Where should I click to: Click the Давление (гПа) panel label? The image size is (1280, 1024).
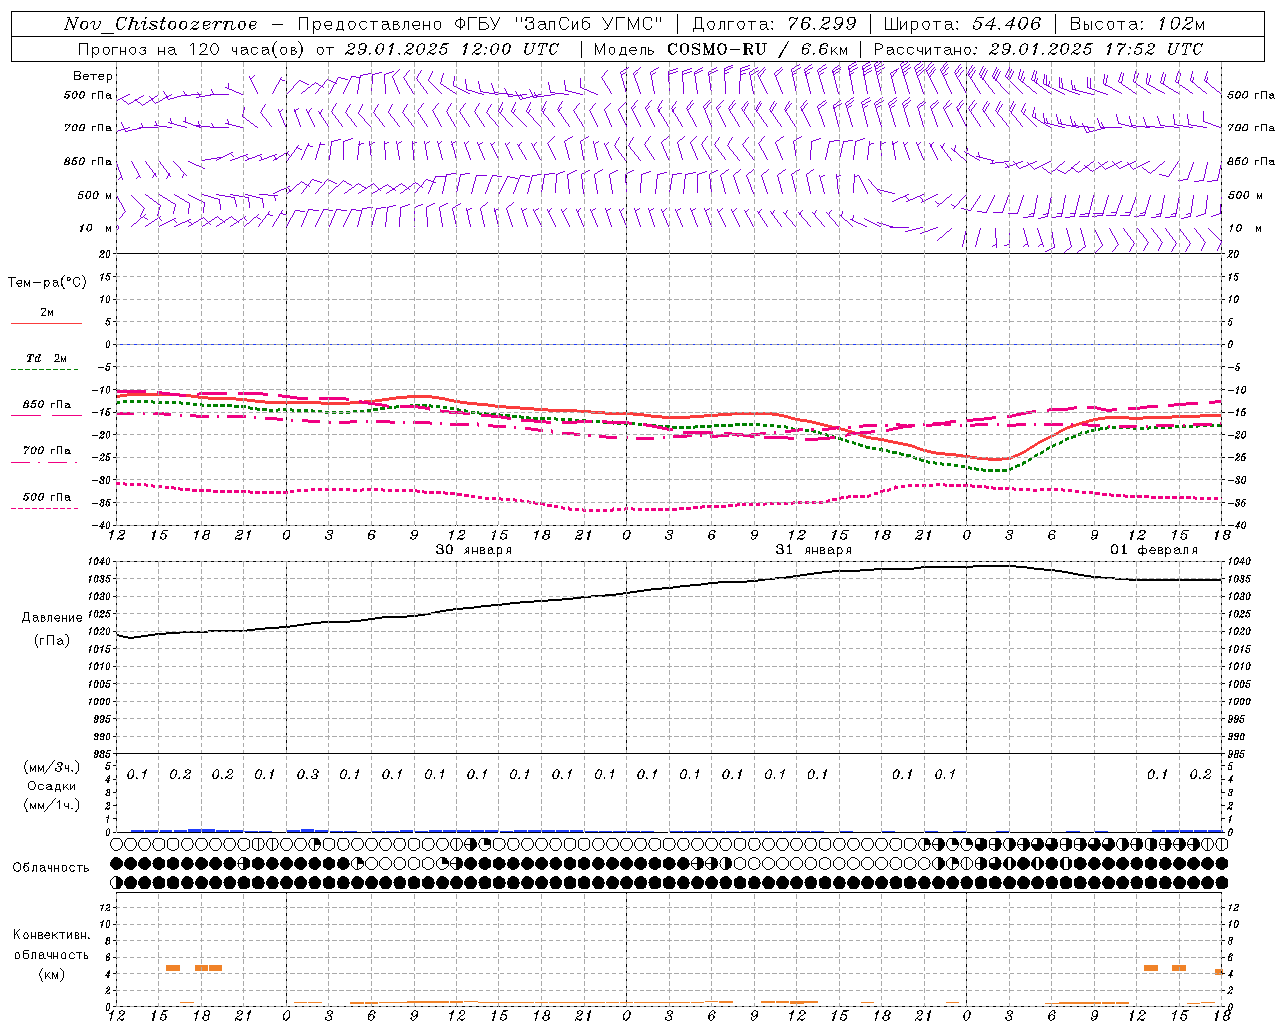(51, 628)
